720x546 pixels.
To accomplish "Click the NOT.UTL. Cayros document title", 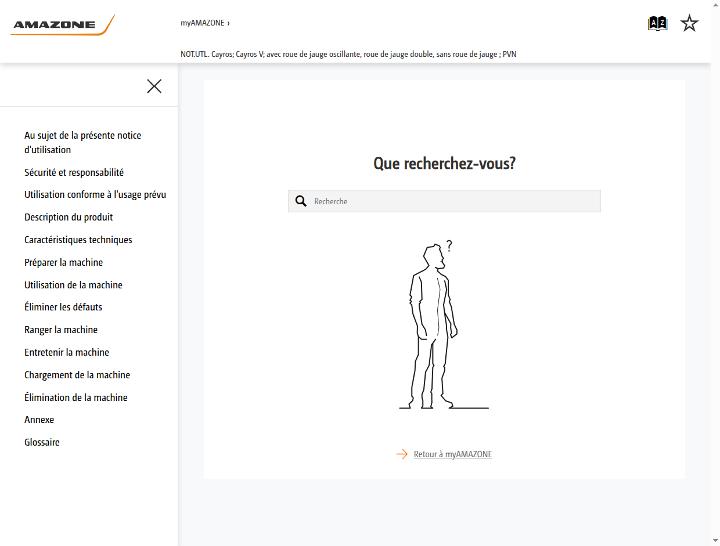I will click(348, 54).
